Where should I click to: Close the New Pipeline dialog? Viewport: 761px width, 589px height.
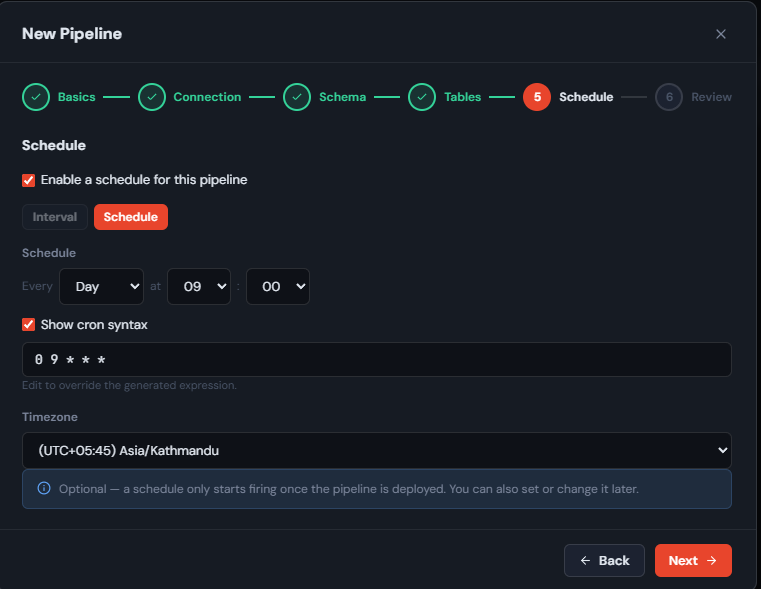click(x=721, y=34)
